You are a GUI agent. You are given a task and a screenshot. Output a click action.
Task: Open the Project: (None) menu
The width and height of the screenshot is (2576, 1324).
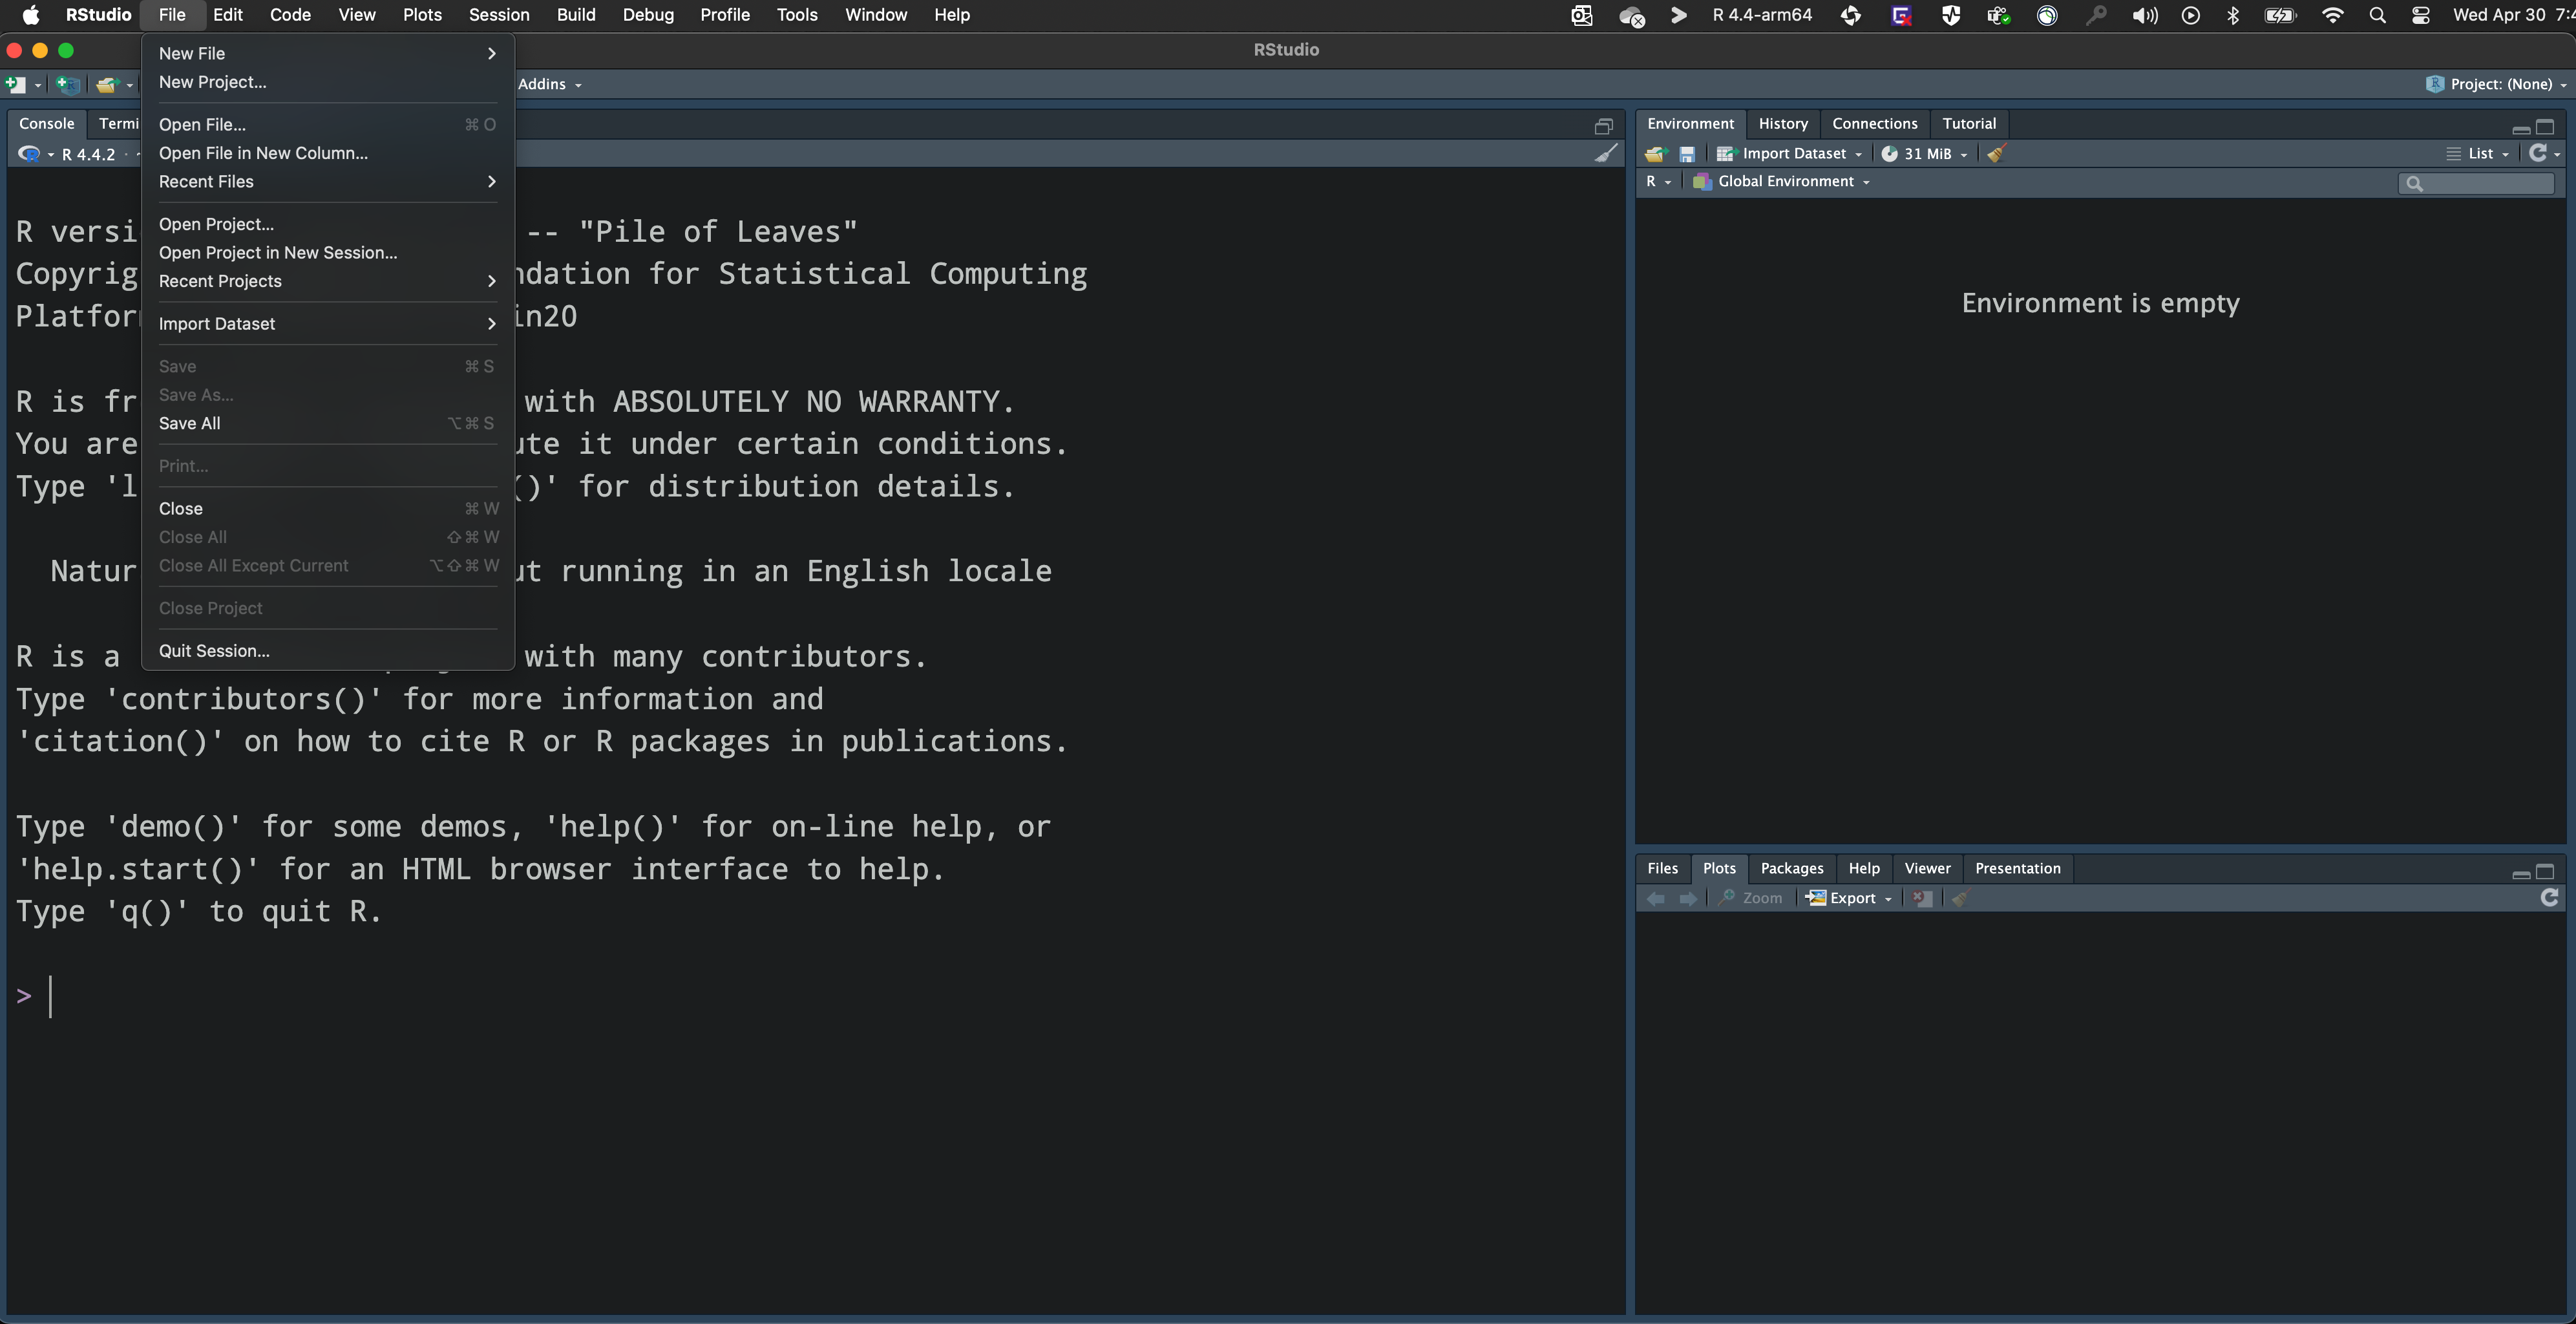point(2499,84)
